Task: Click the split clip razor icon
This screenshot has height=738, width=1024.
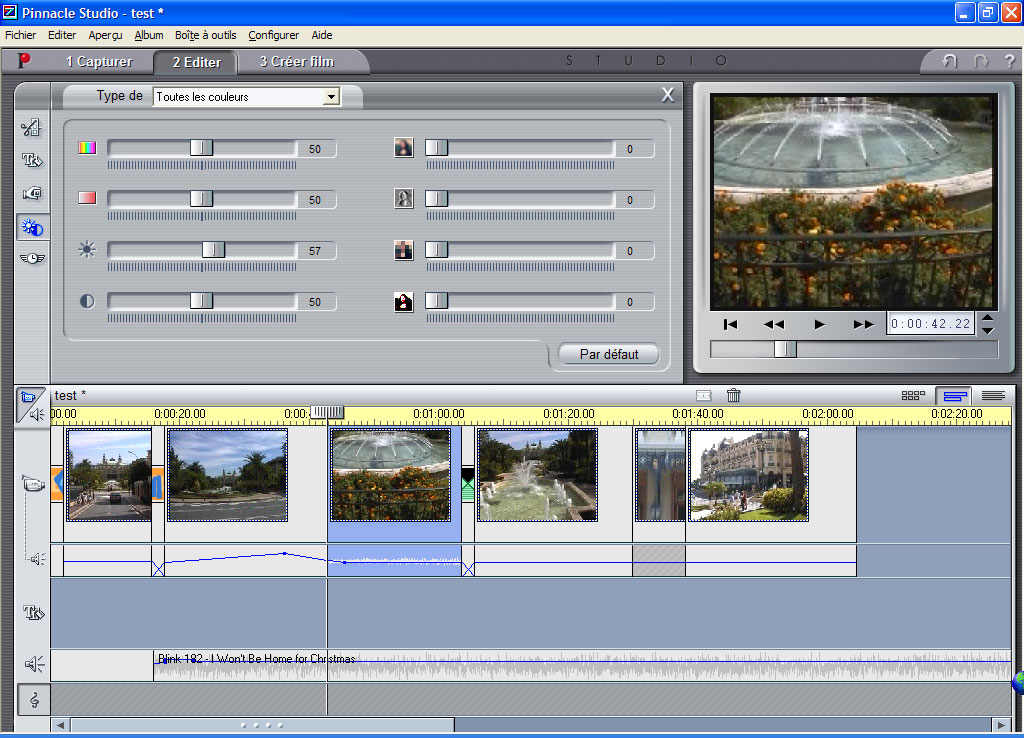Action: click(x=703, y=395)
